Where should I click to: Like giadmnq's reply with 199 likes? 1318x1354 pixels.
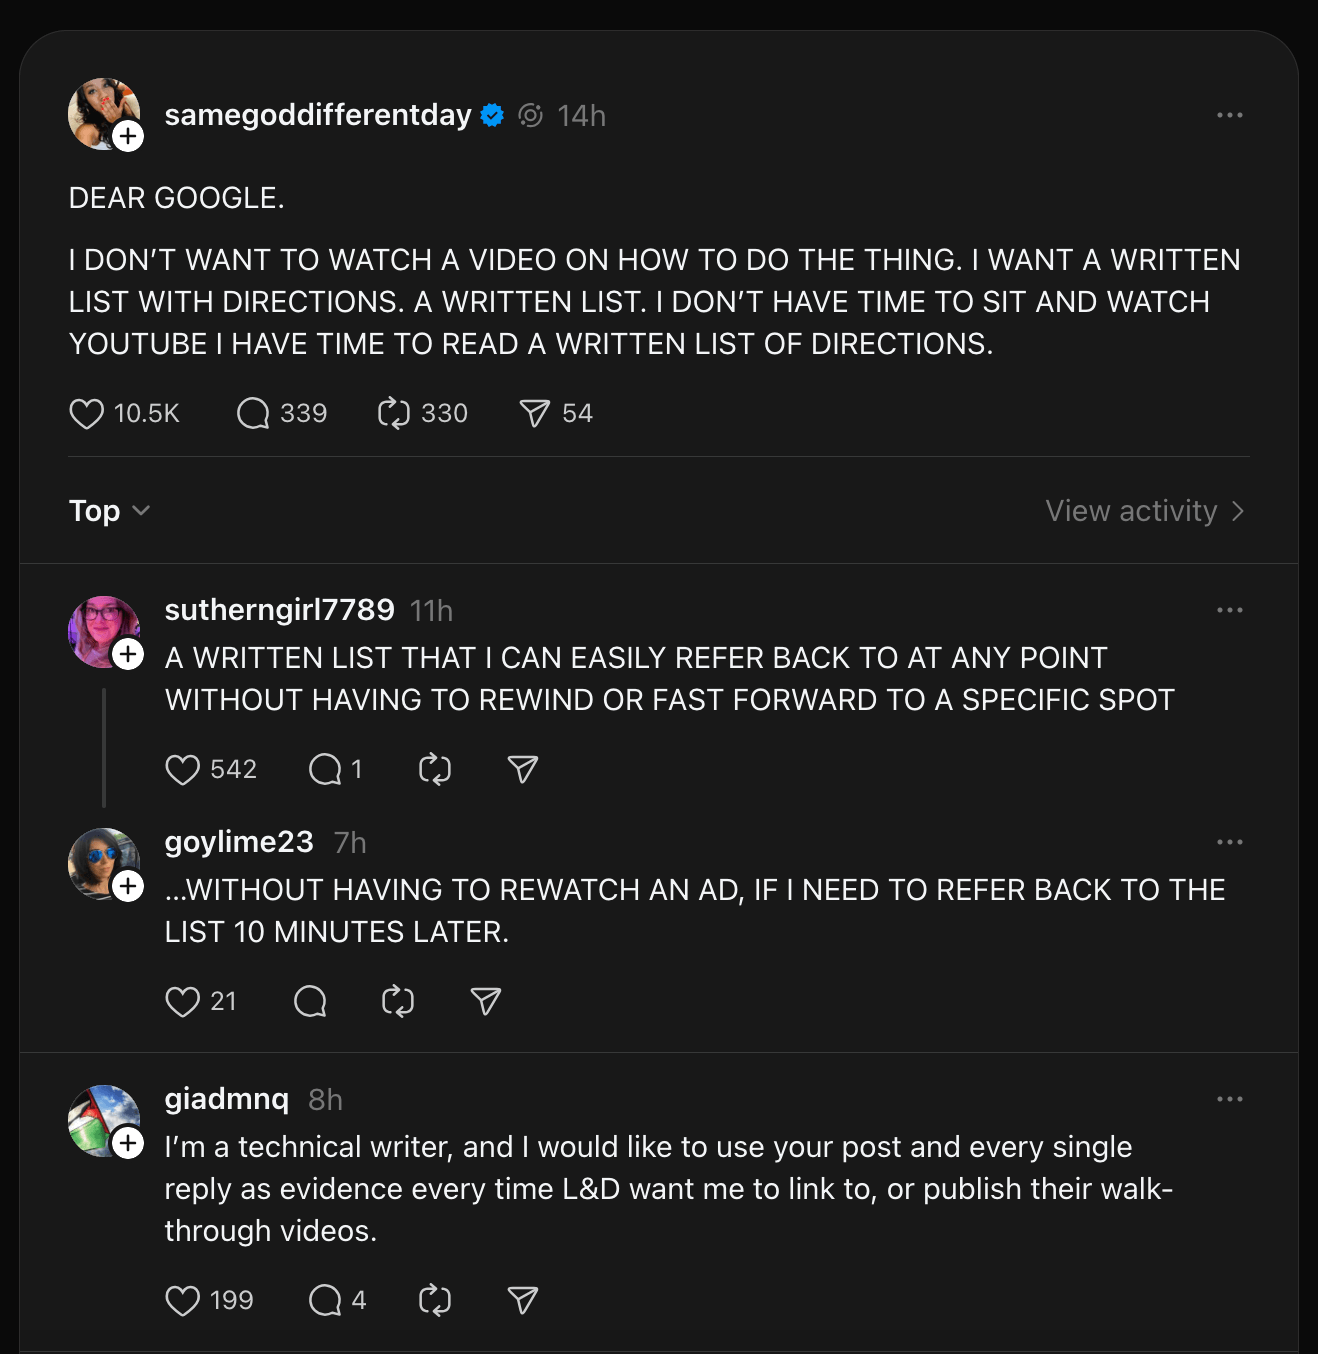click(183, 1300)
